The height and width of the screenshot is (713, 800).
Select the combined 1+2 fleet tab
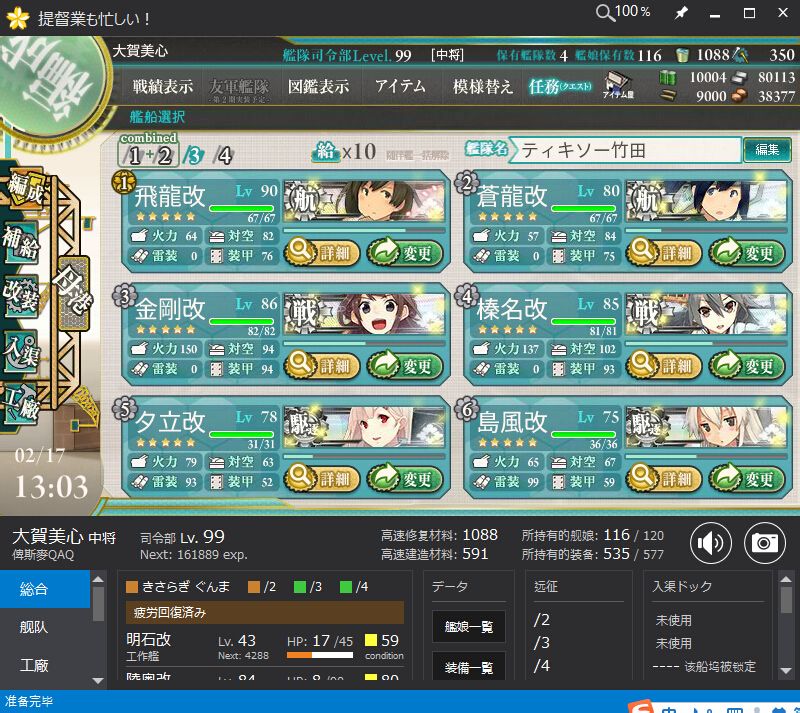(149, 151)
